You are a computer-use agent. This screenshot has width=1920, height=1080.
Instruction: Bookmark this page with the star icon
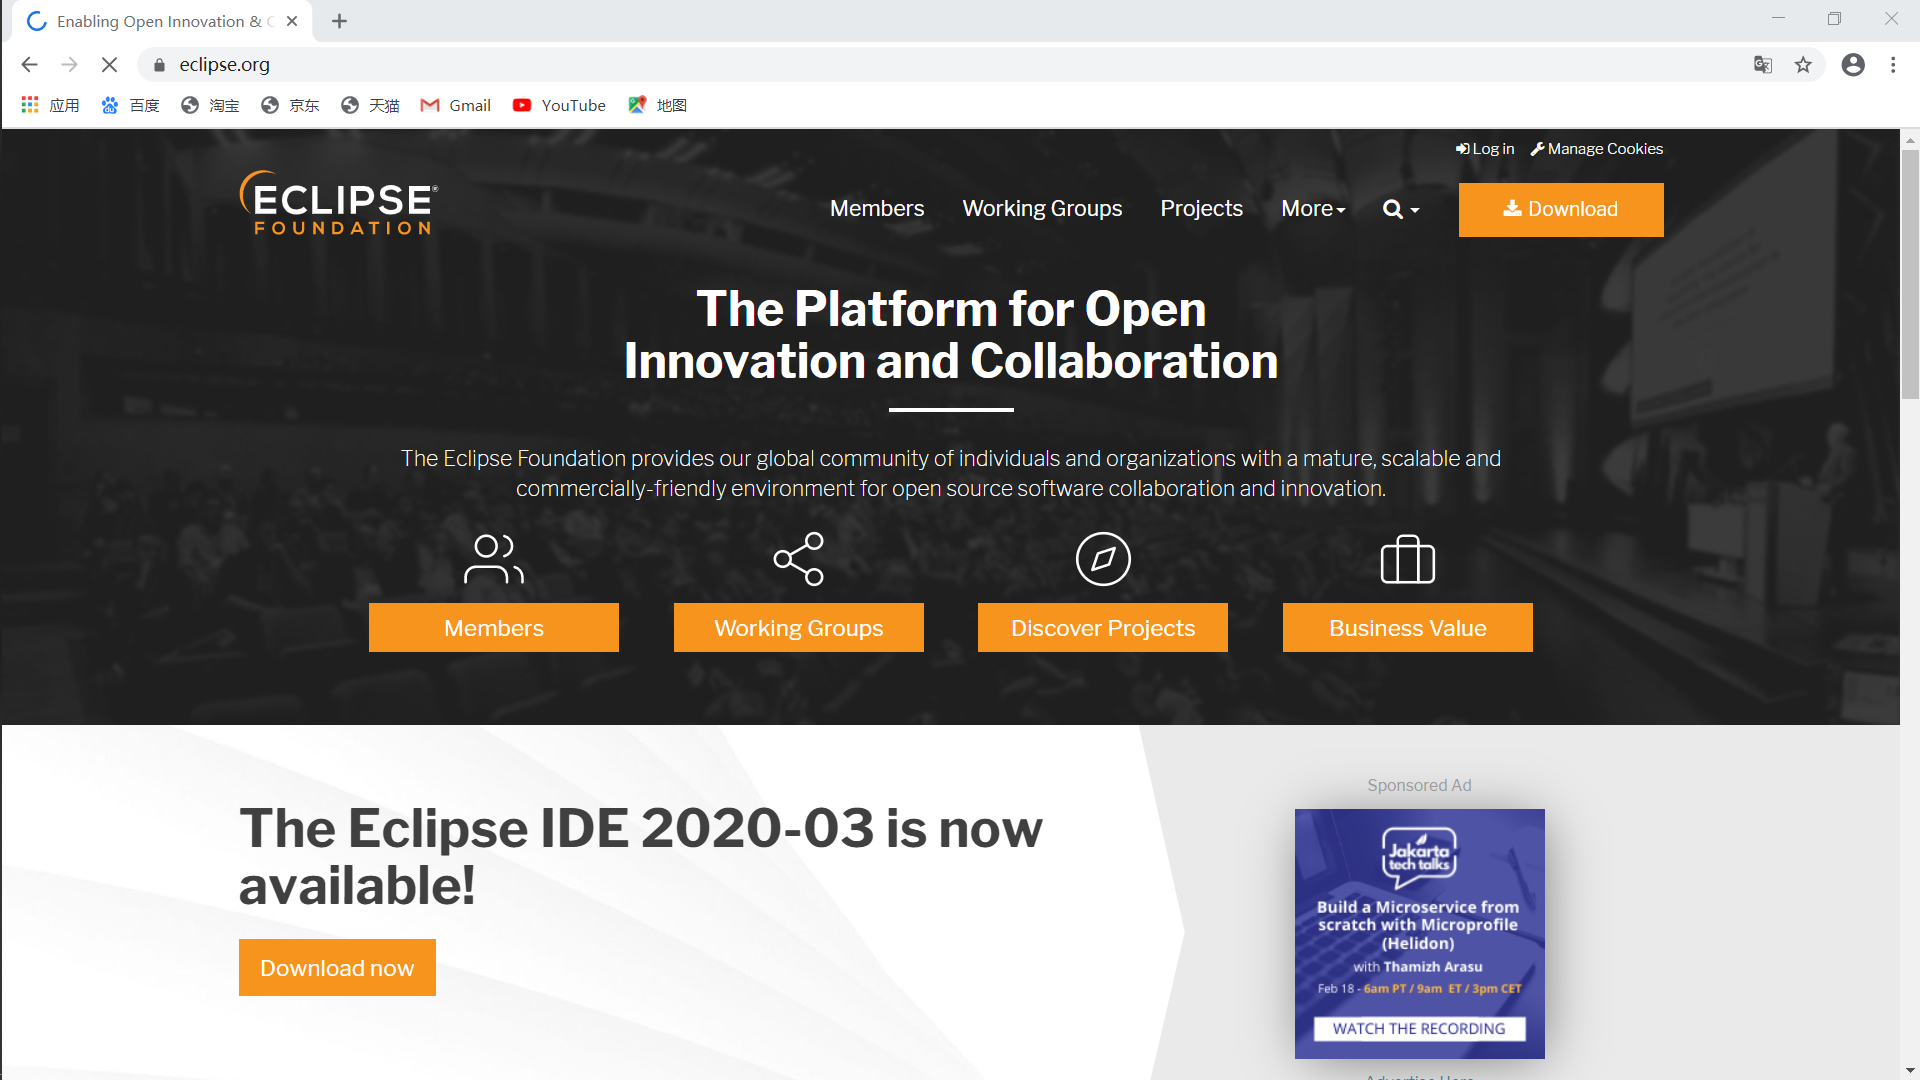(1803, 65)
